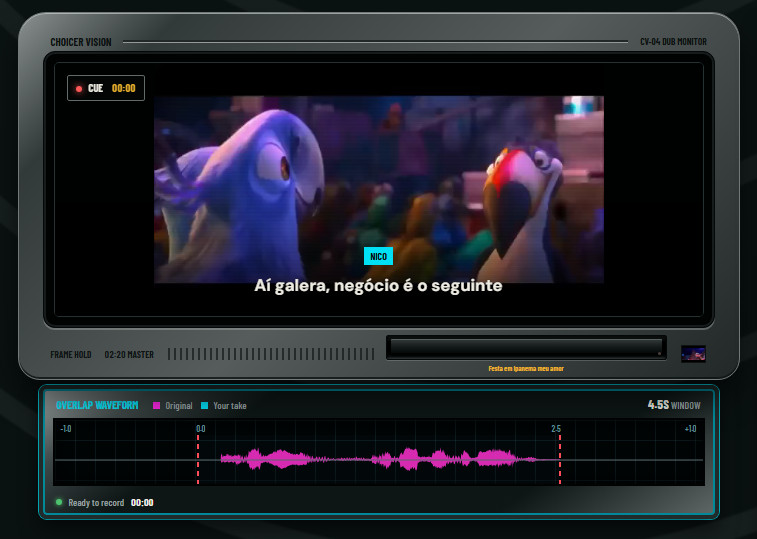757x539 pixels.
Task: Click the CHOICER VISION brand label
Action: 81,43
